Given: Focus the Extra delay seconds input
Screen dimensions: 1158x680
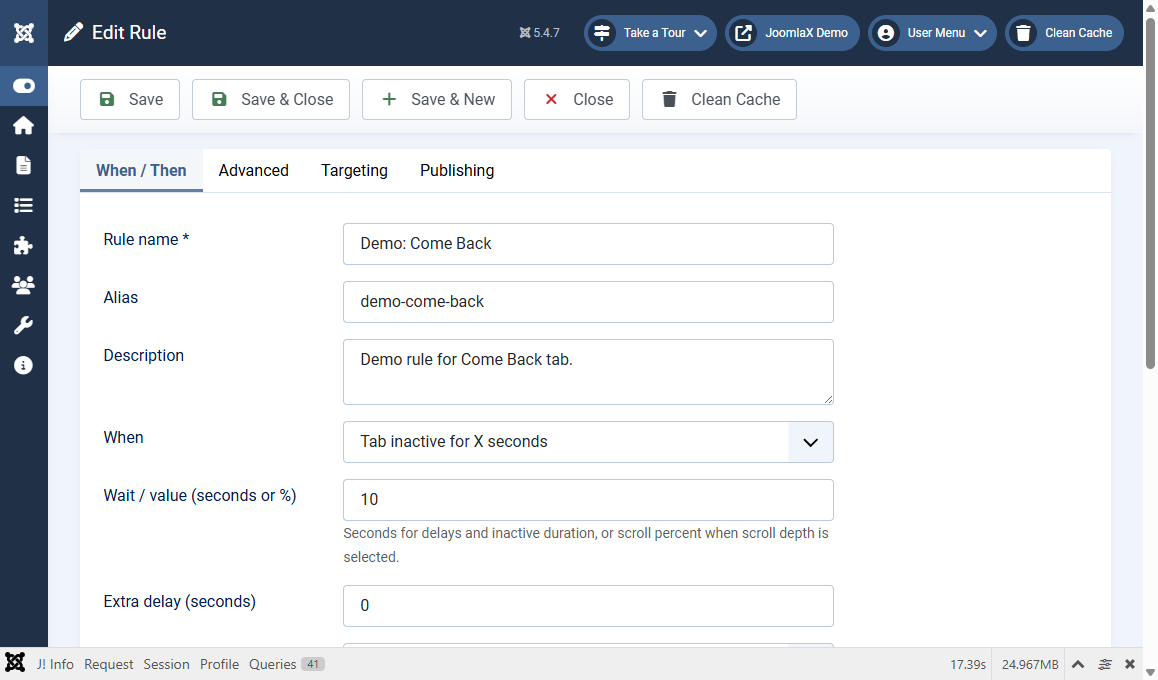Looking at the screenshot, I should tap(589, 606).
